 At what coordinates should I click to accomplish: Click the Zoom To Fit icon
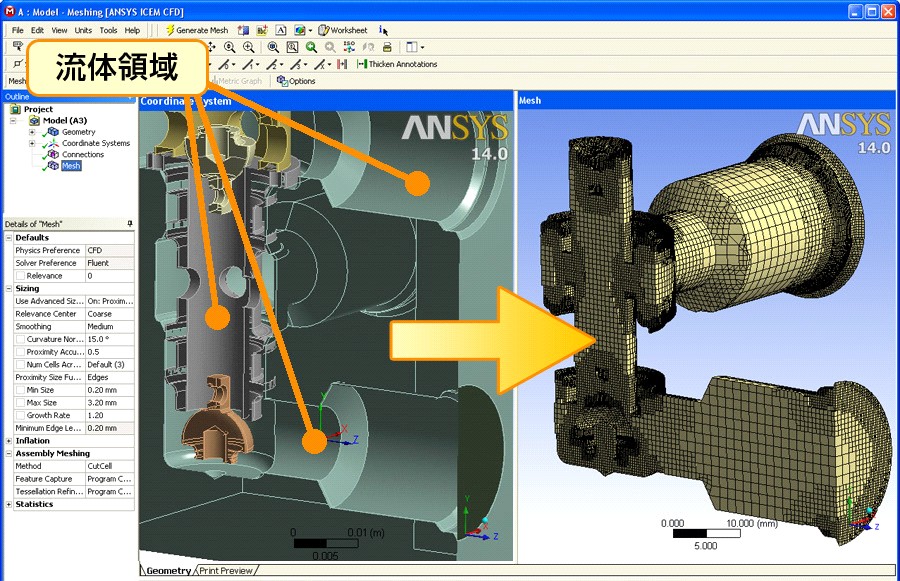[x=273, y=47]
